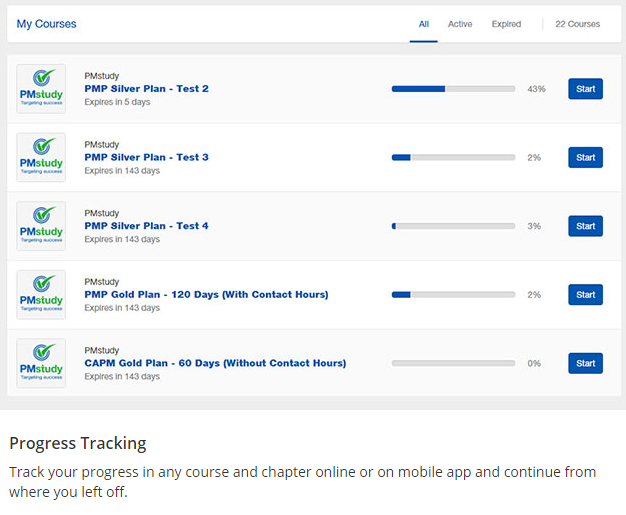Click the empty progress bar for CAPM Gold Plan
This screenshot has height=515, width=626.
454,363
